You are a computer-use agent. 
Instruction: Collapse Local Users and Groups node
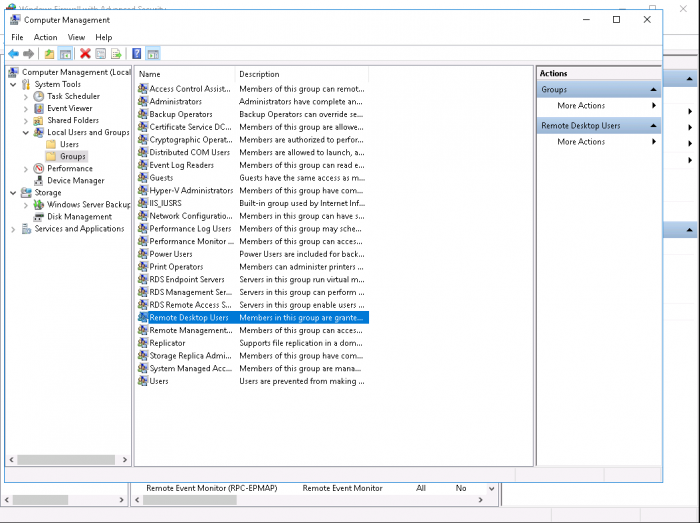[x=25, y=133]
